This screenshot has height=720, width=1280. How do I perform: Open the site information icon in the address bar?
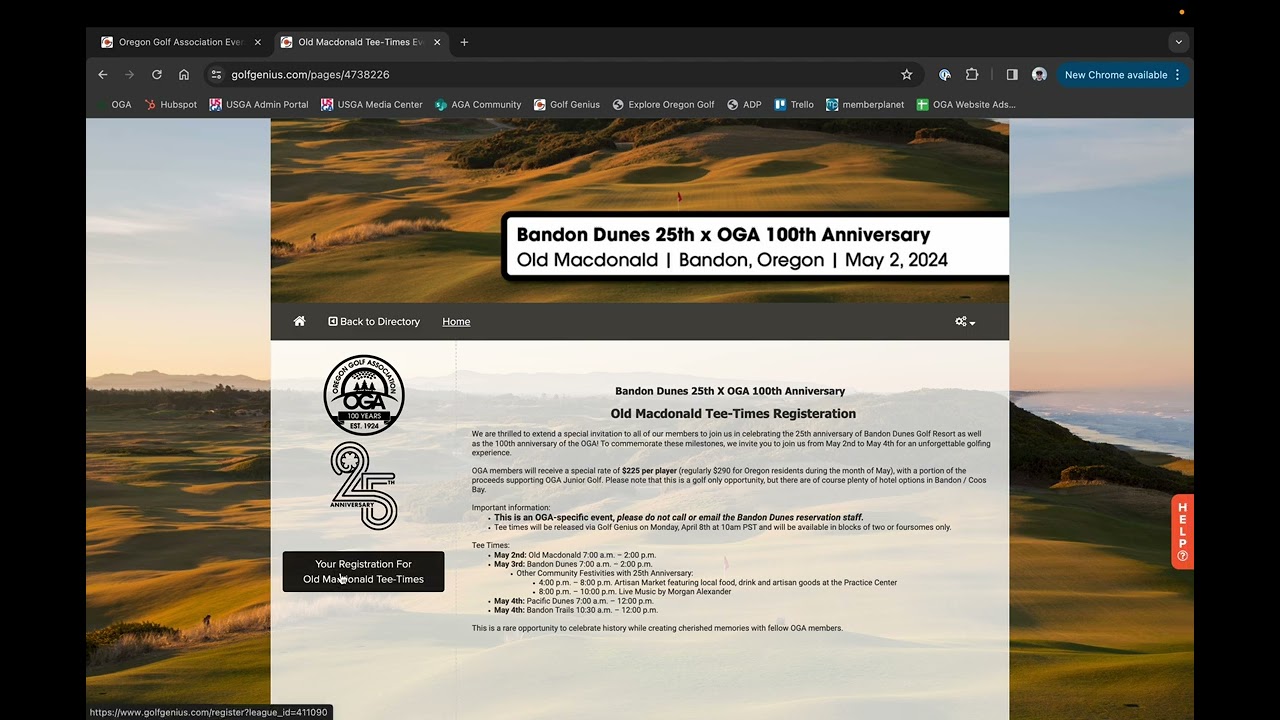pos(216,75)
